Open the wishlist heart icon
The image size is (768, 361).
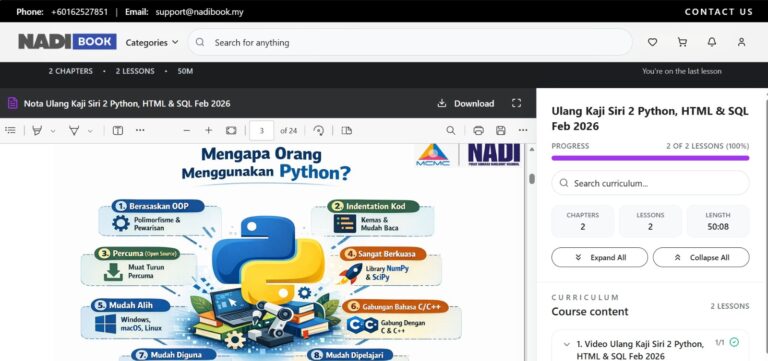[x=652, y=43]
